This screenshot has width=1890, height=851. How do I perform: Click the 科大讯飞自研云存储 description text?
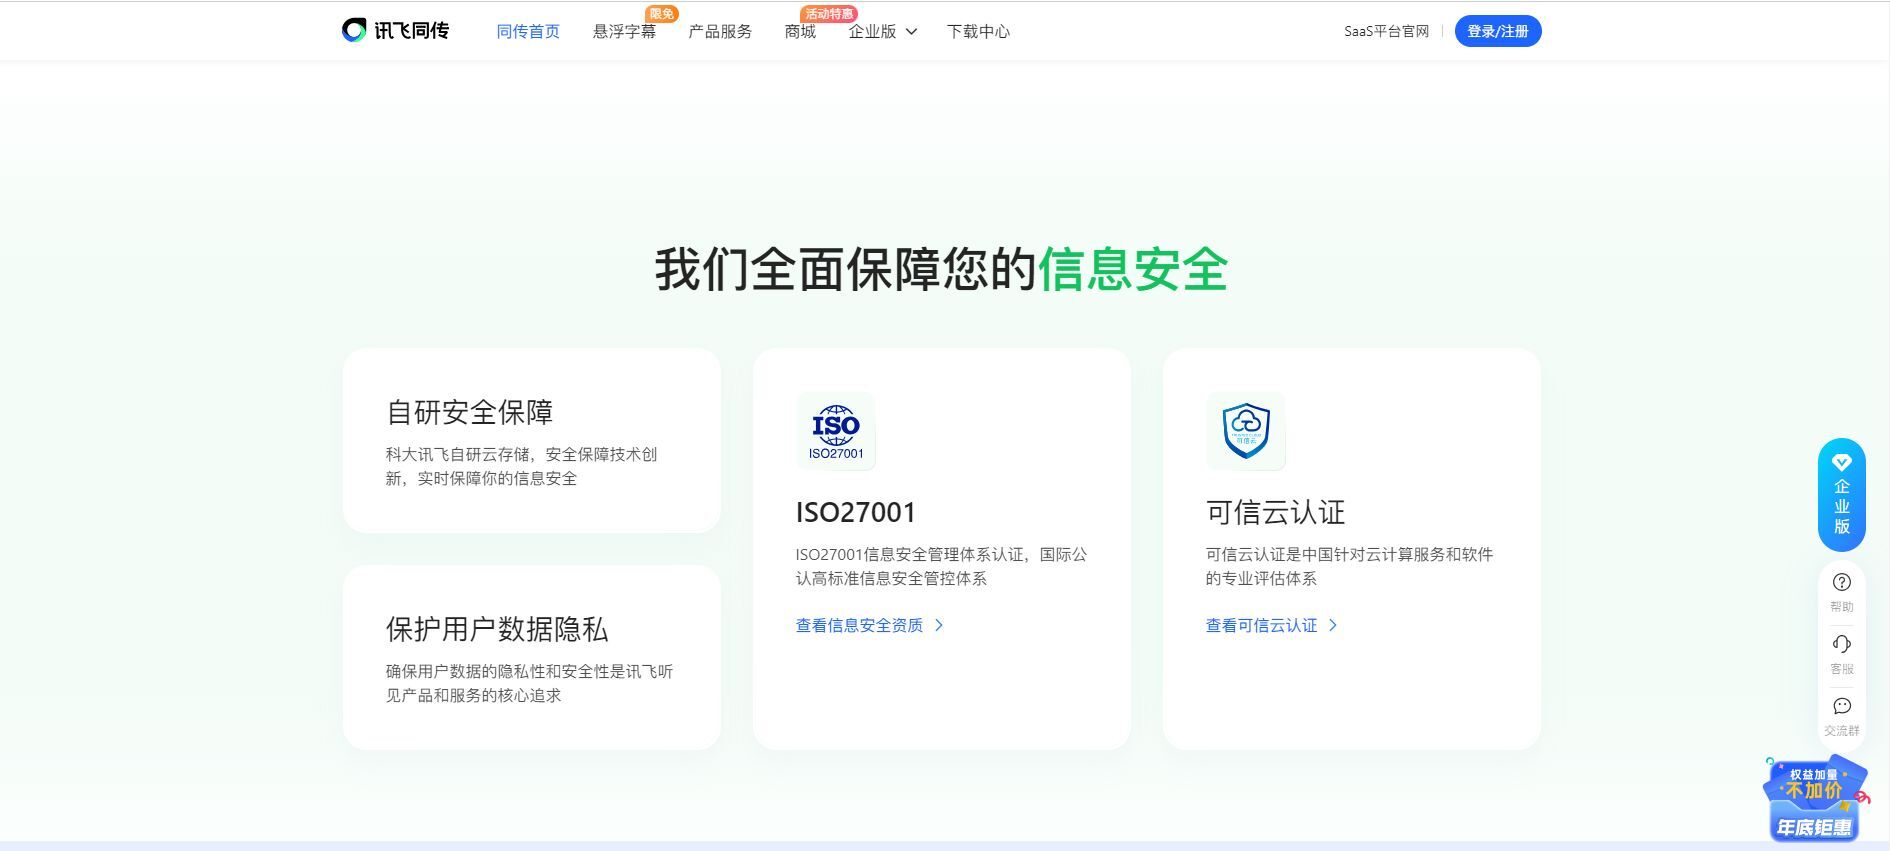click(522, 466)
